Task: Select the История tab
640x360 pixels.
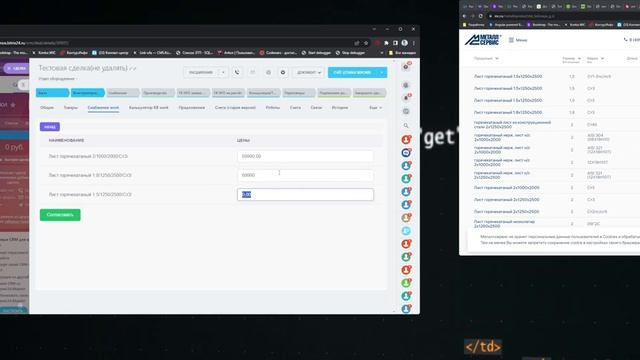Action: 340,108
